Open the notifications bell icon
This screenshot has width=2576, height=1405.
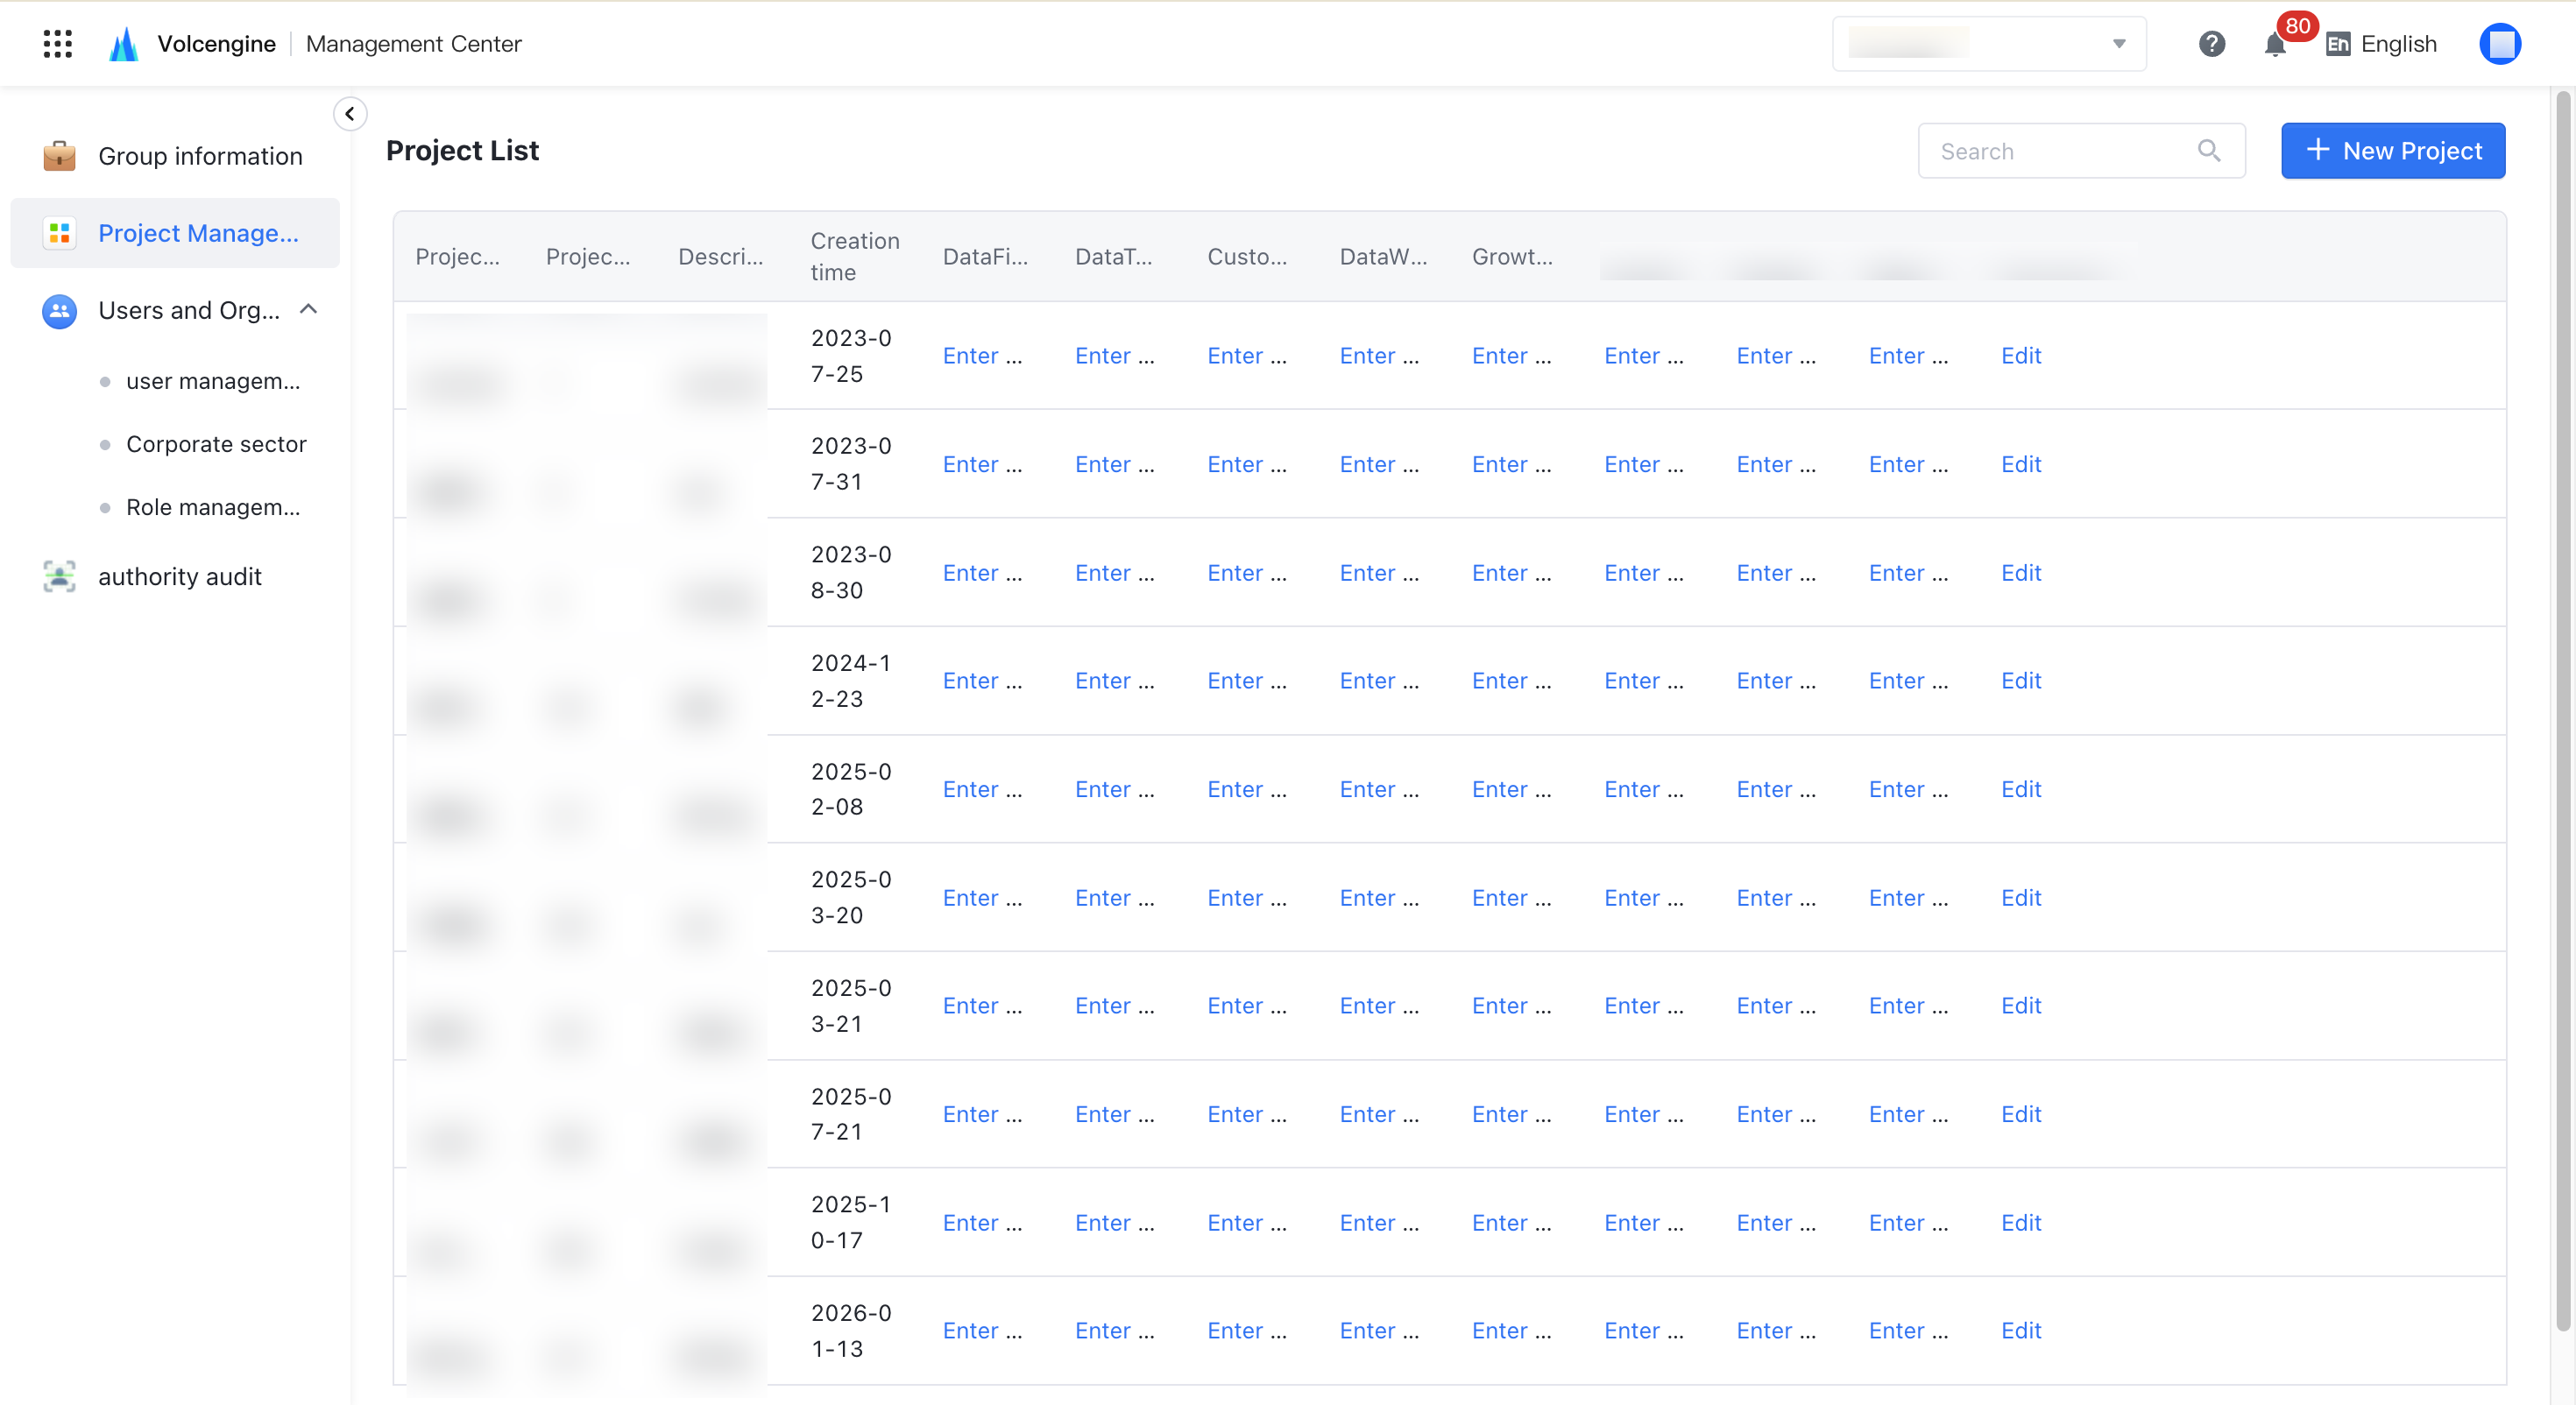coord(2275,44)
